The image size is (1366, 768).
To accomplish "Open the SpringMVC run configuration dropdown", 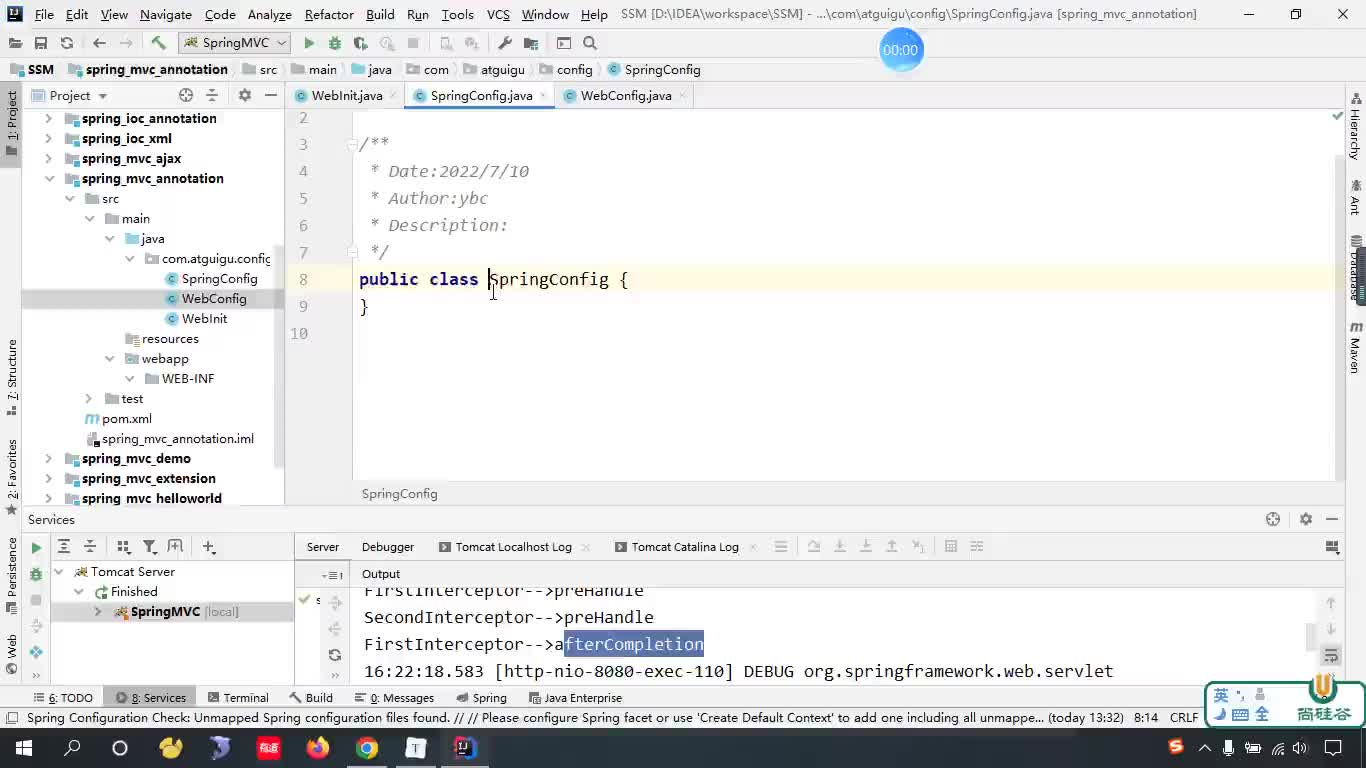I will pos(235,43).
